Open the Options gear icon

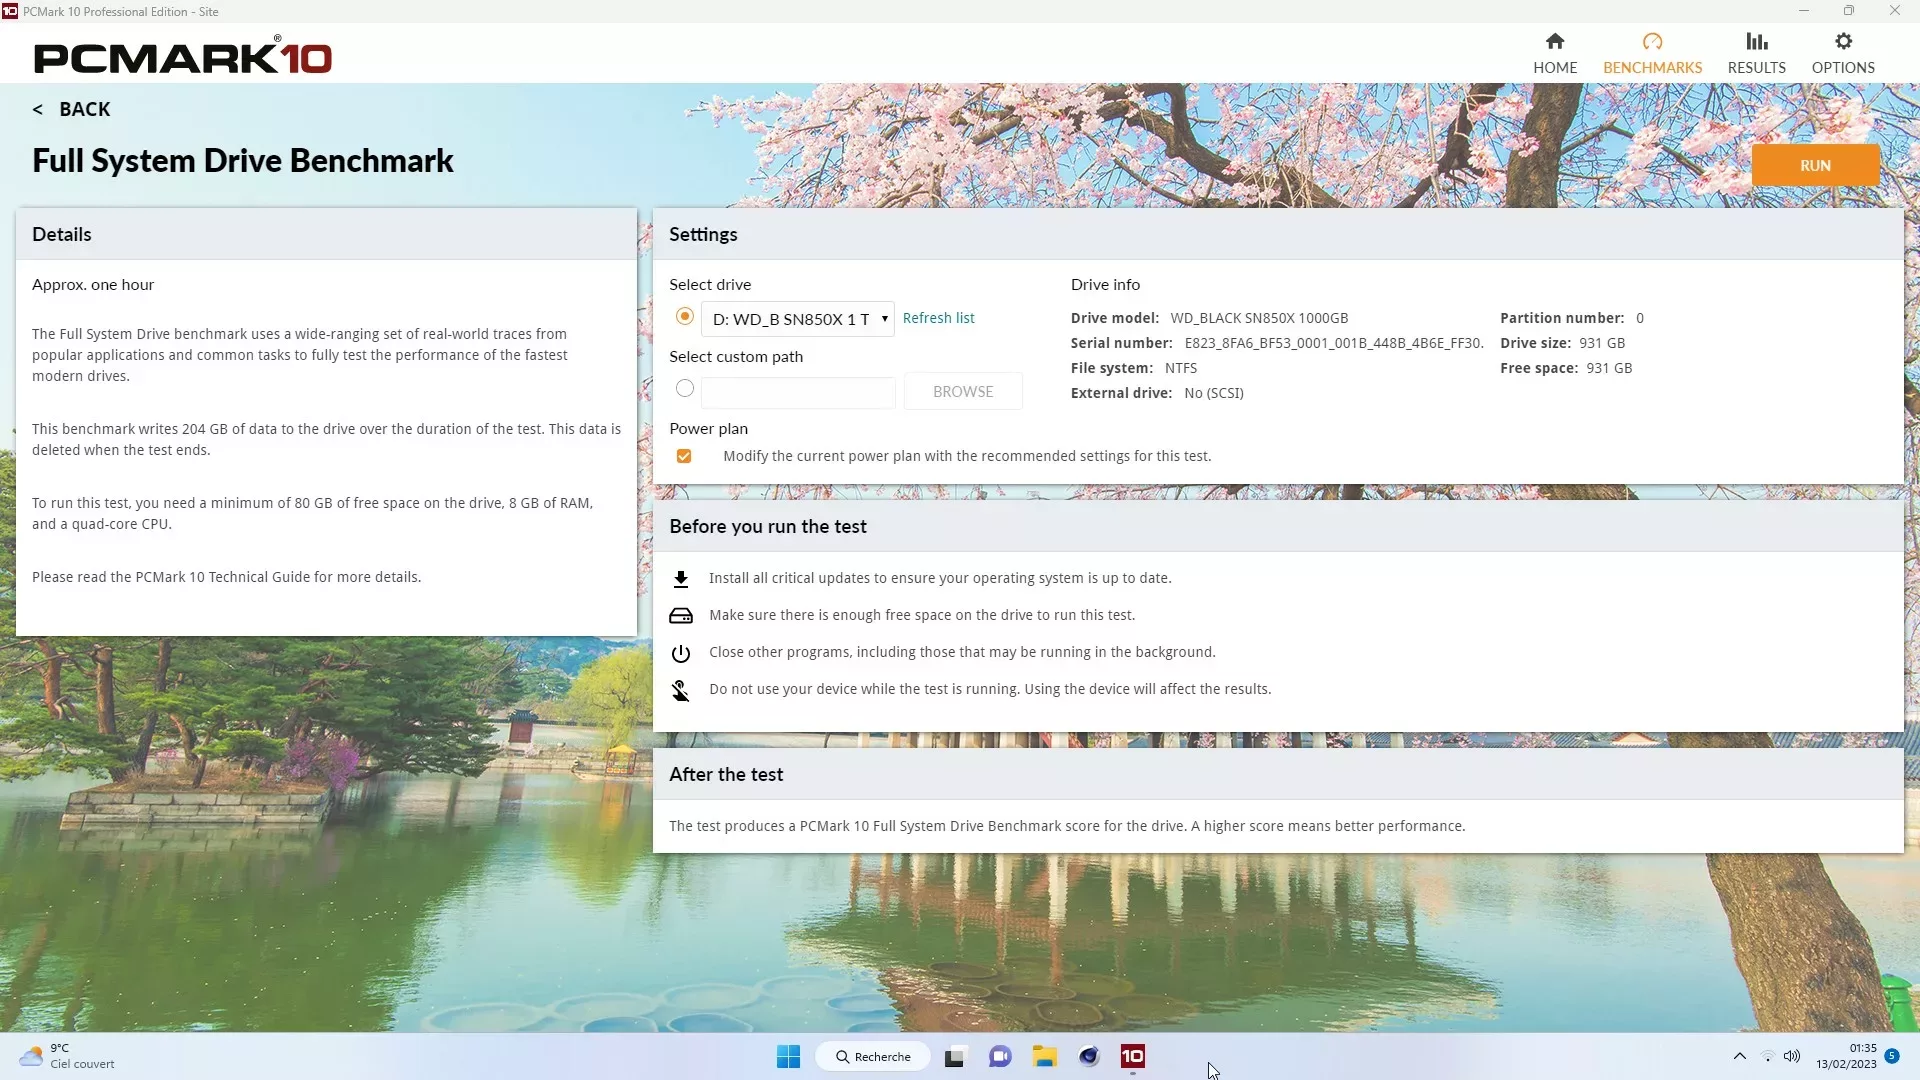1842,41
